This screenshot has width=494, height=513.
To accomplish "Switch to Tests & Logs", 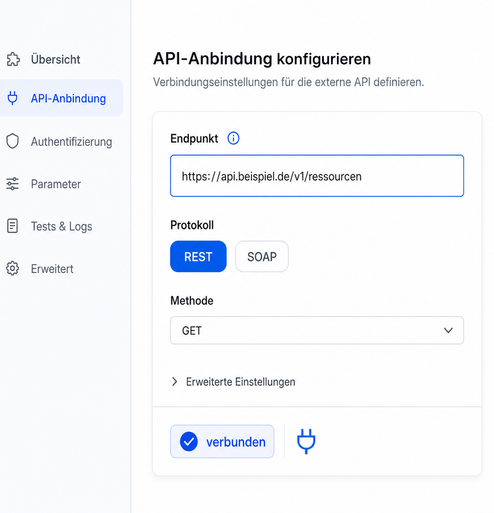I will [x=61, y=226].
